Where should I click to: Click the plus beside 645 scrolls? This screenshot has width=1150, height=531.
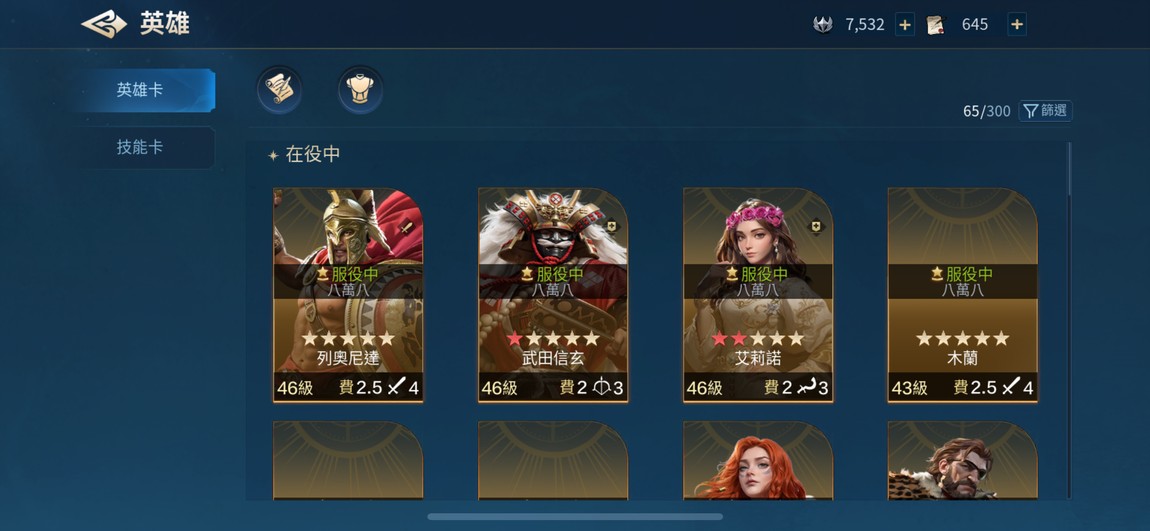(x=1017, y=25)
